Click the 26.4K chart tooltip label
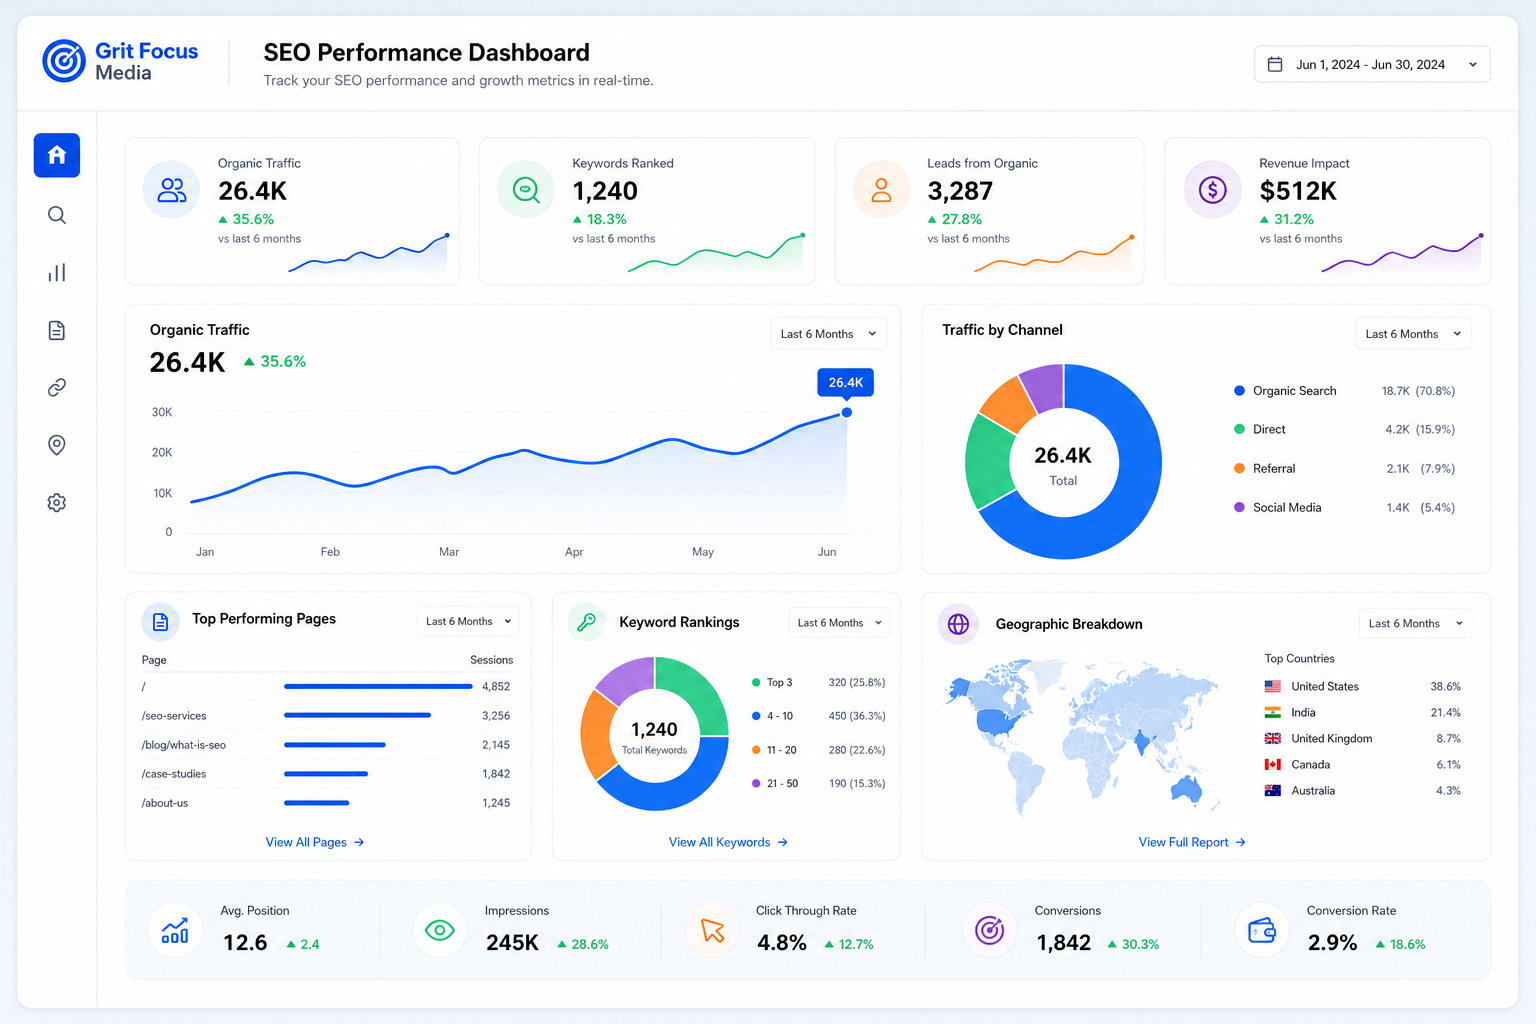The image size is (1536, 1024). point(846,382)
